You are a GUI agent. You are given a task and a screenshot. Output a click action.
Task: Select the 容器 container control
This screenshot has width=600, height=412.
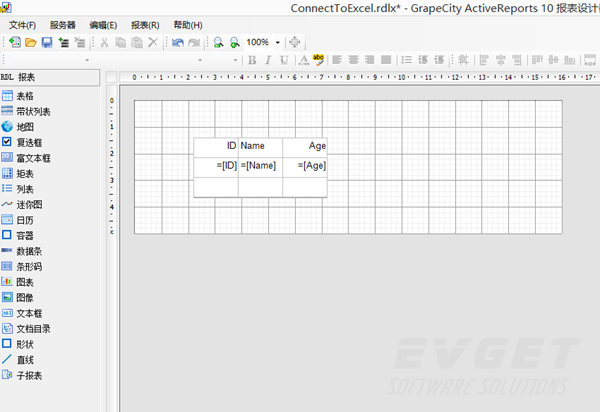coord(18,236)
